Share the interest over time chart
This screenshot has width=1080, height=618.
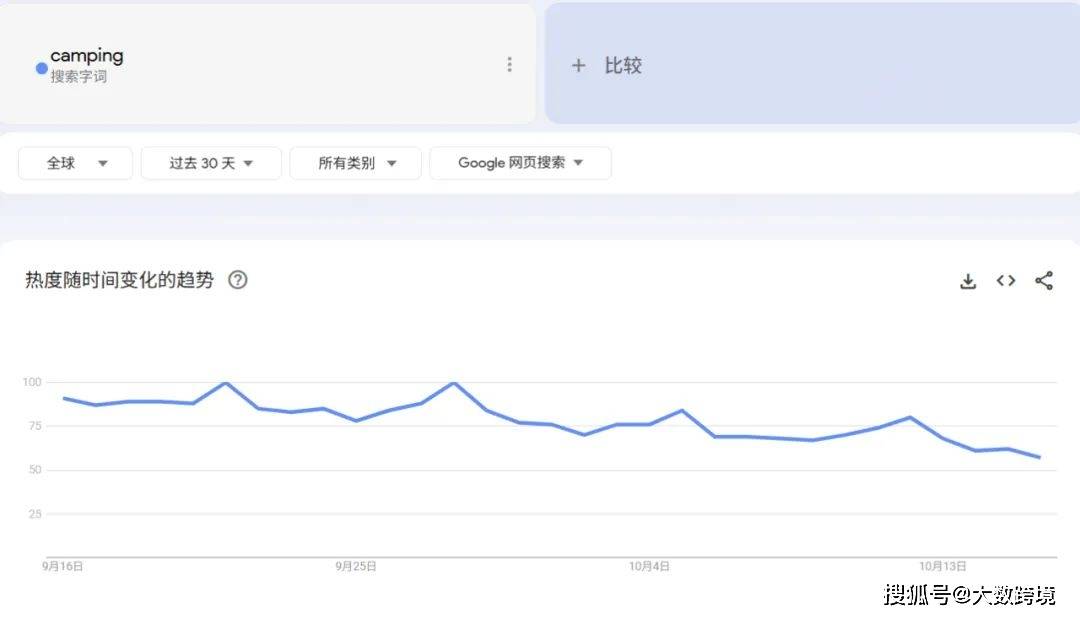pos(1044,281)
